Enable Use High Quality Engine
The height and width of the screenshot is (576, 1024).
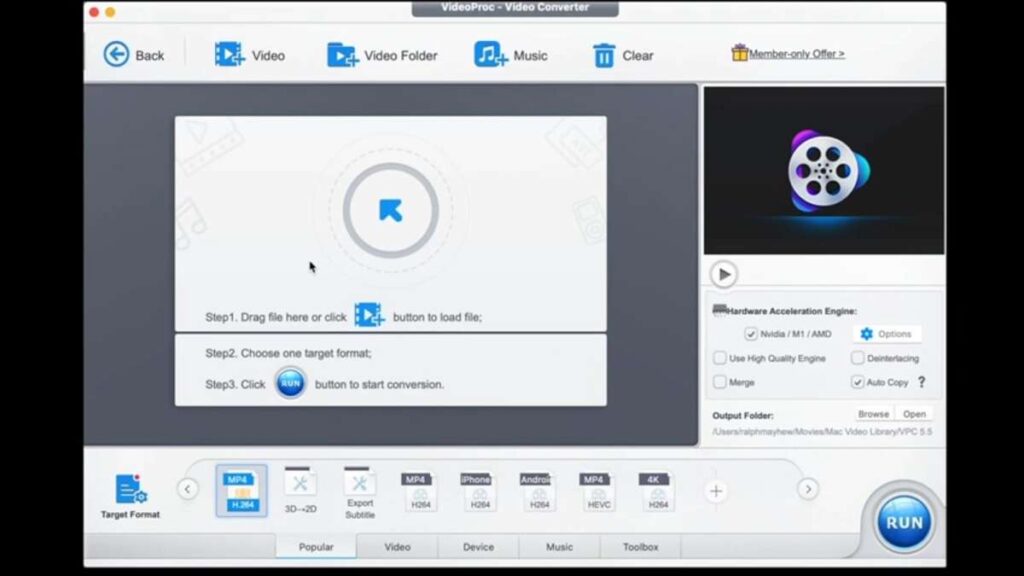720,358
